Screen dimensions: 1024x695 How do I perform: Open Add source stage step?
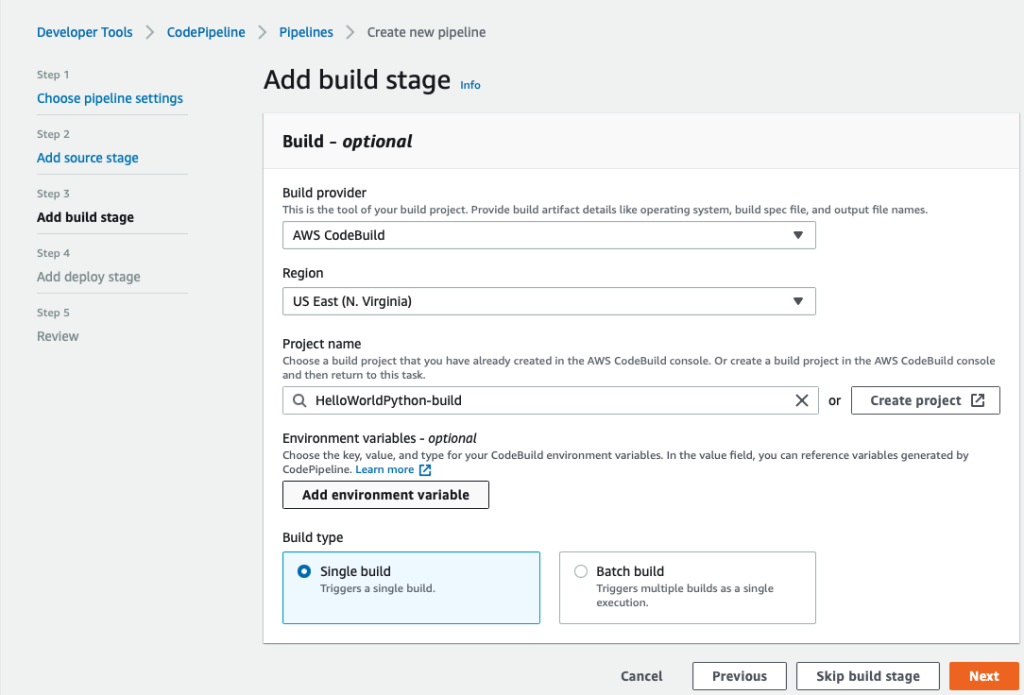pos(88,158)
